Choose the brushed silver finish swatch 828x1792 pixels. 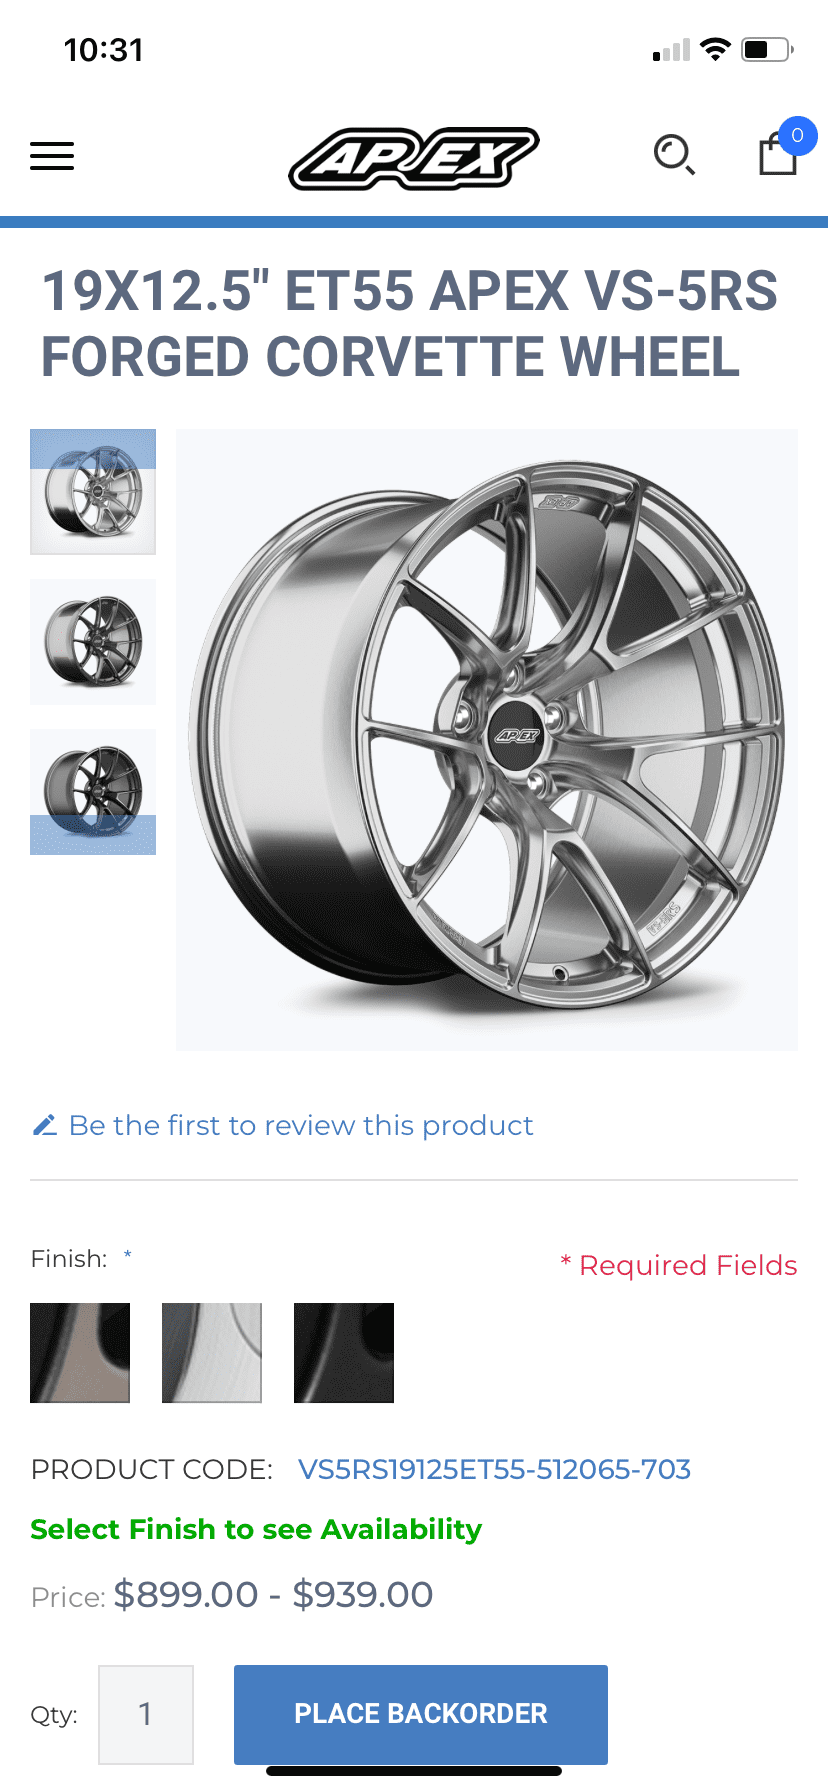click(x=212, y=1352)
